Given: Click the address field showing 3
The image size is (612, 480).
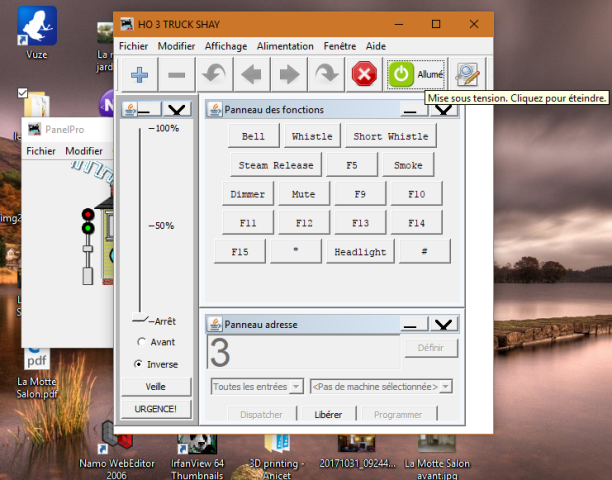Looking at the screenshot, I should (x=300, y=353).
